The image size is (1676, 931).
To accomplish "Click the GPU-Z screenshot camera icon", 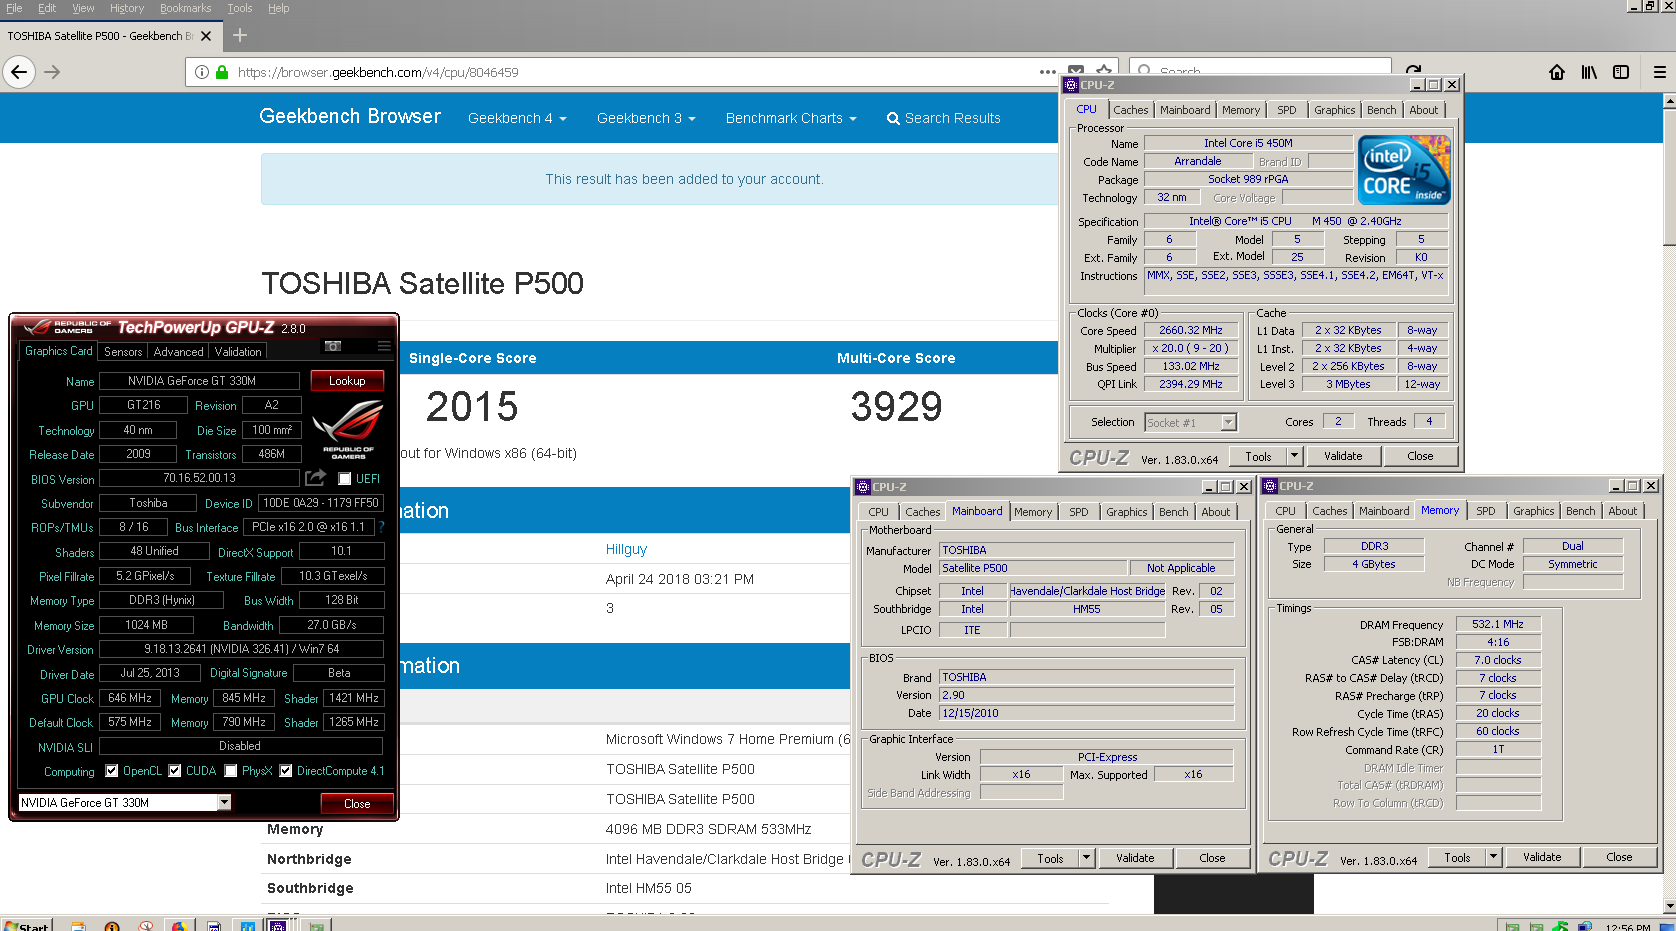I will pyautogui.click(x=333, y=346).
